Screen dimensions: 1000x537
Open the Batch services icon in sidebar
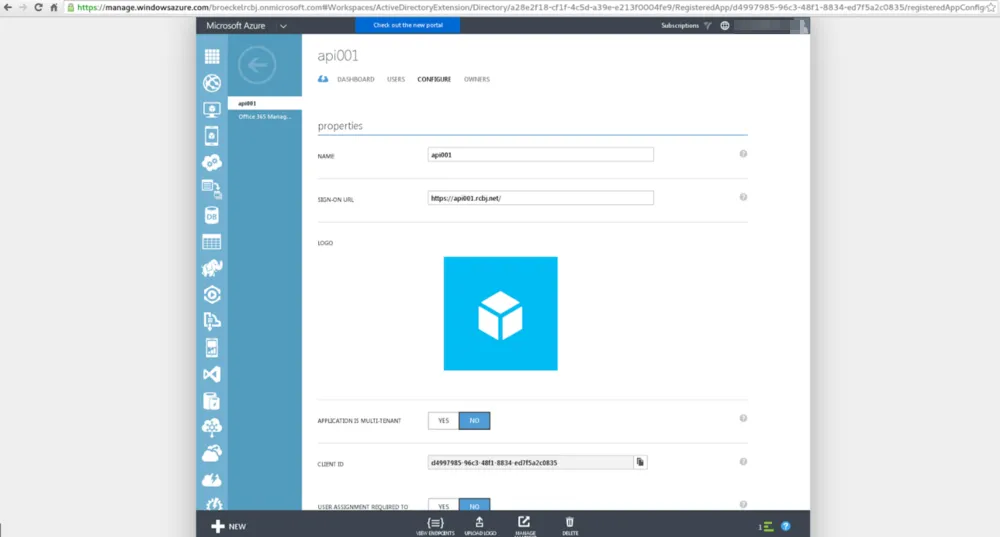212,189
